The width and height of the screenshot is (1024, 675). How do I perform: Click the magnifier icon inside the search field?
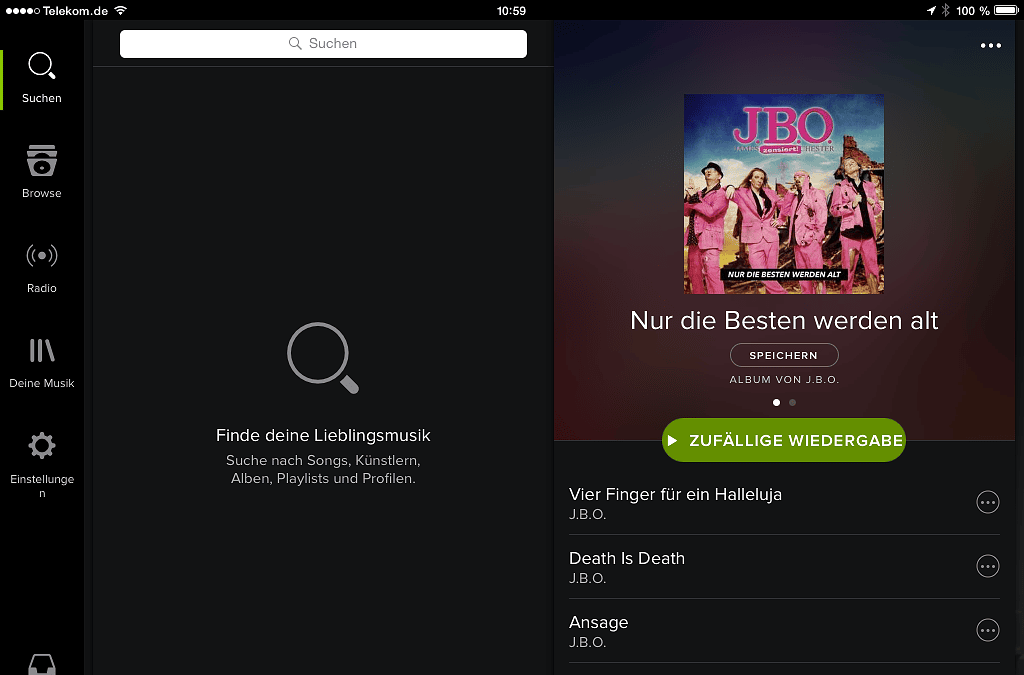point(295,44)
